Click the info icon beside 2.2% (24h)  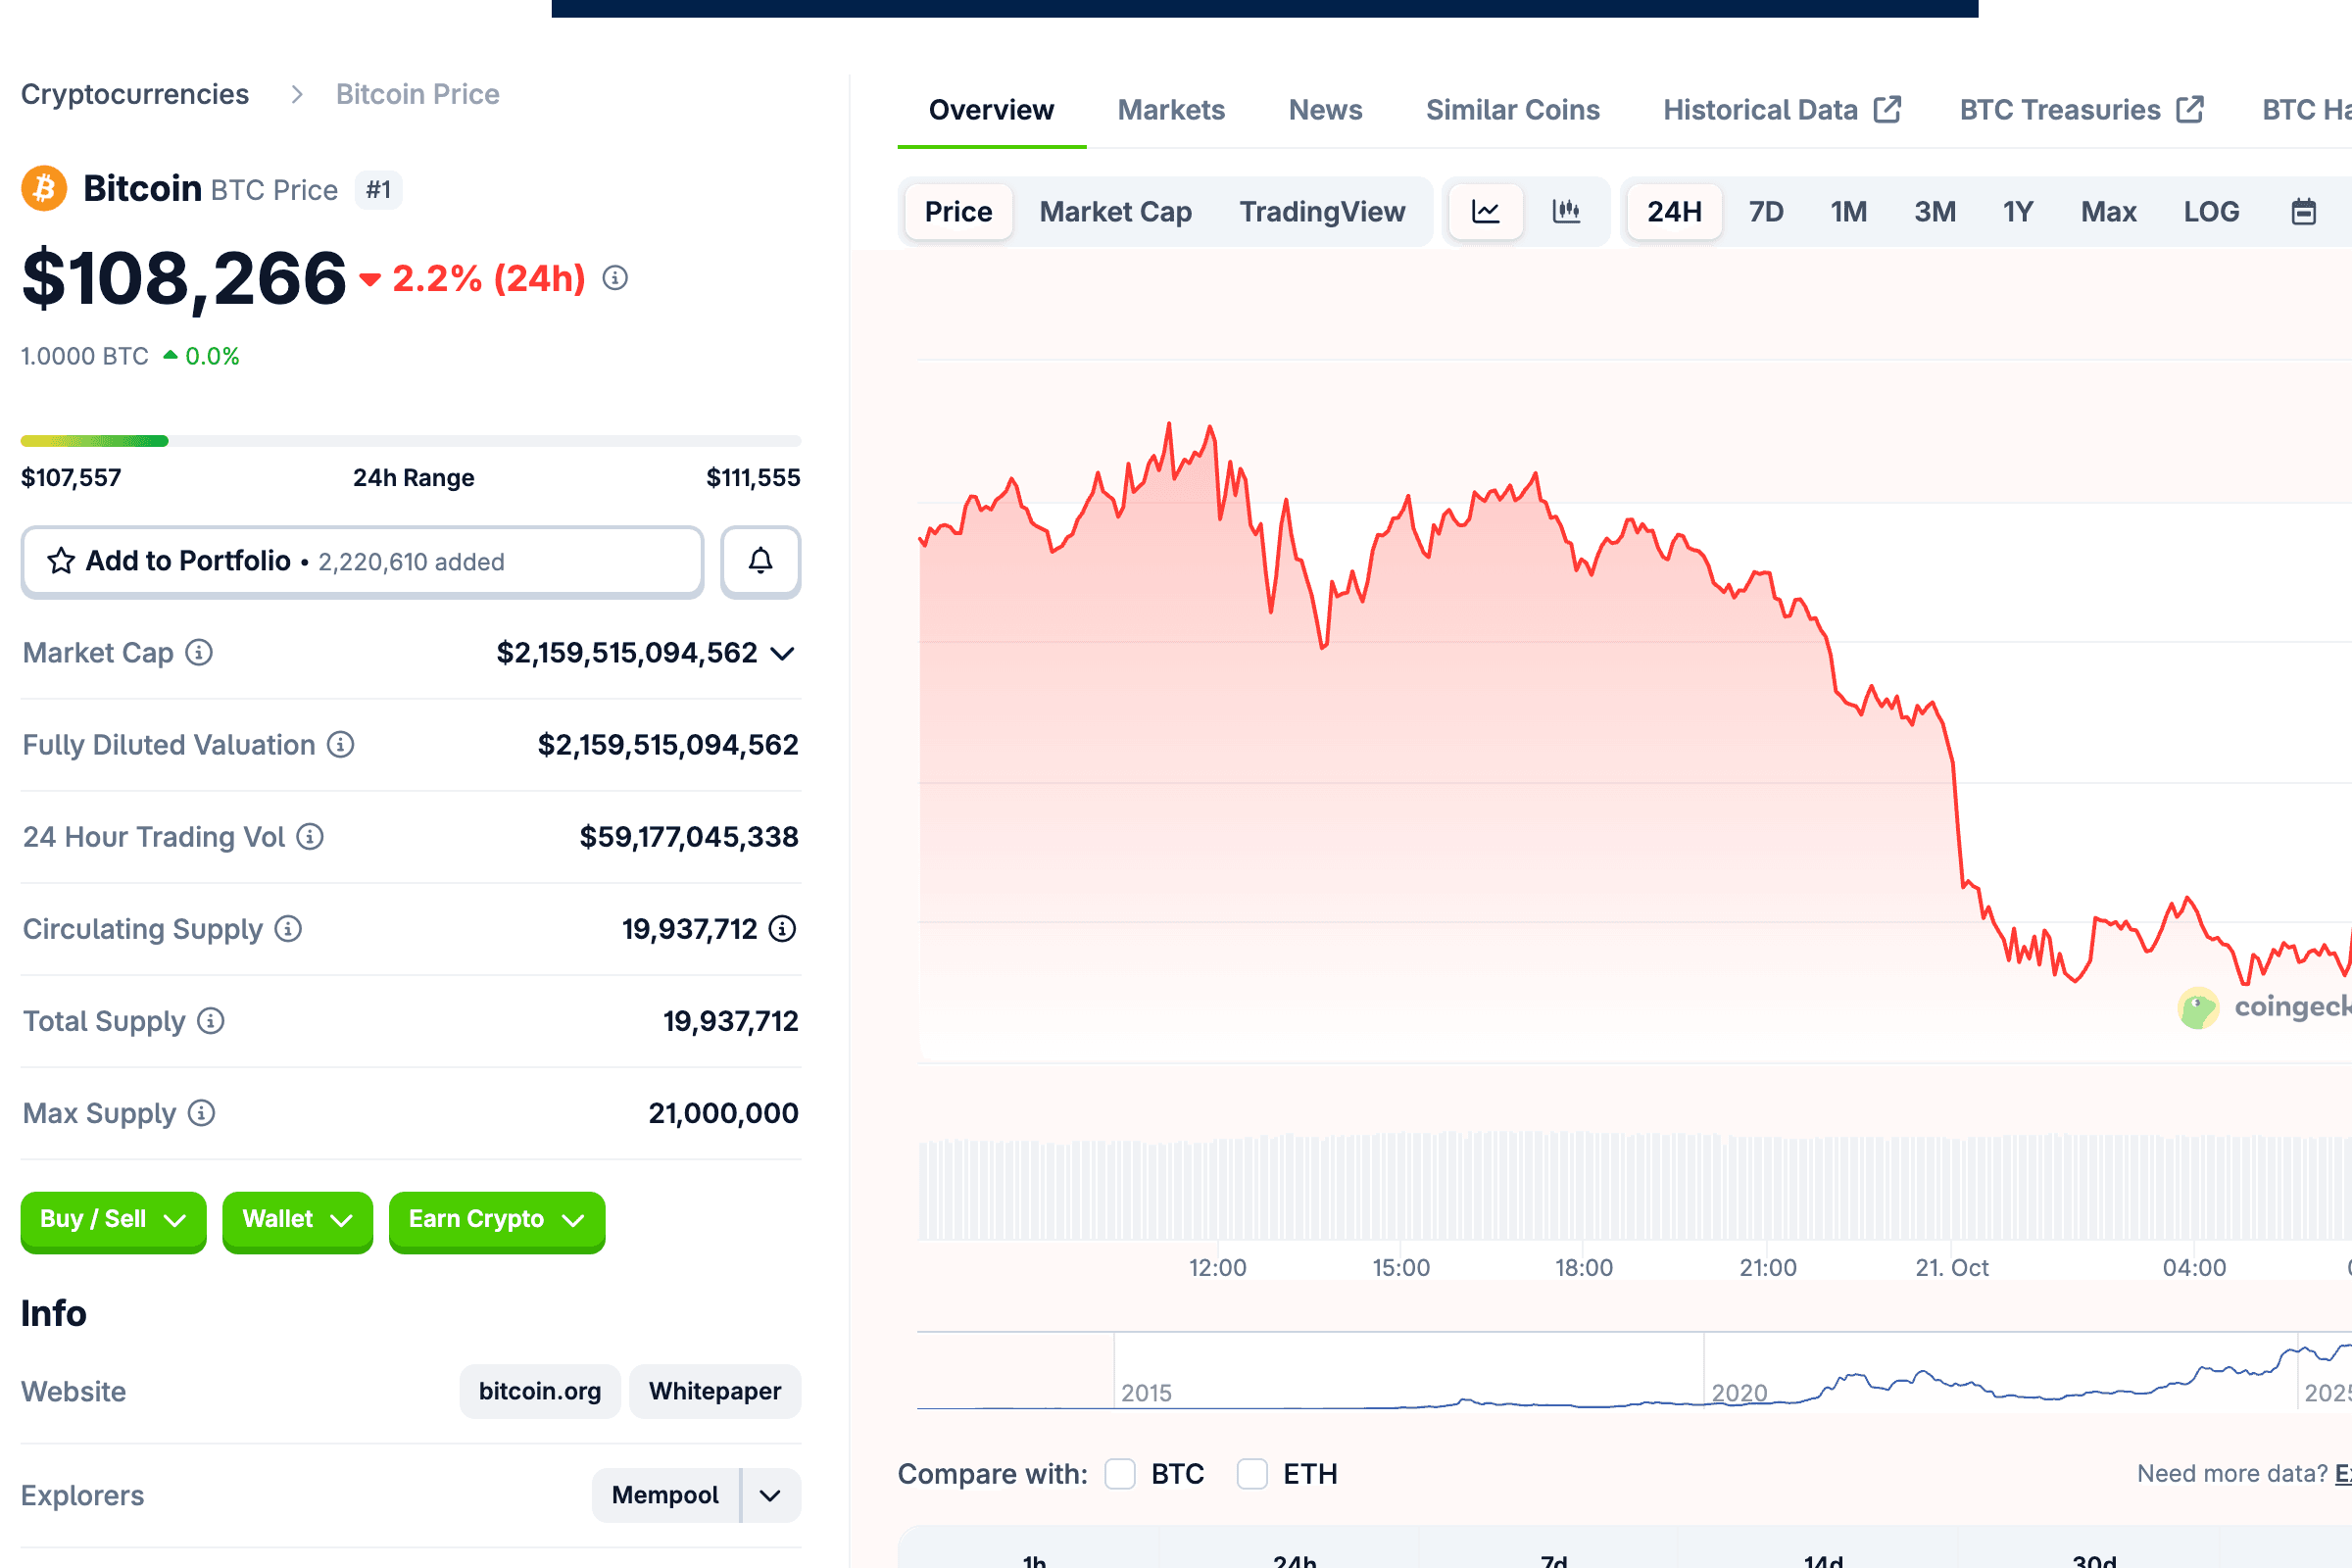point(615,278)
